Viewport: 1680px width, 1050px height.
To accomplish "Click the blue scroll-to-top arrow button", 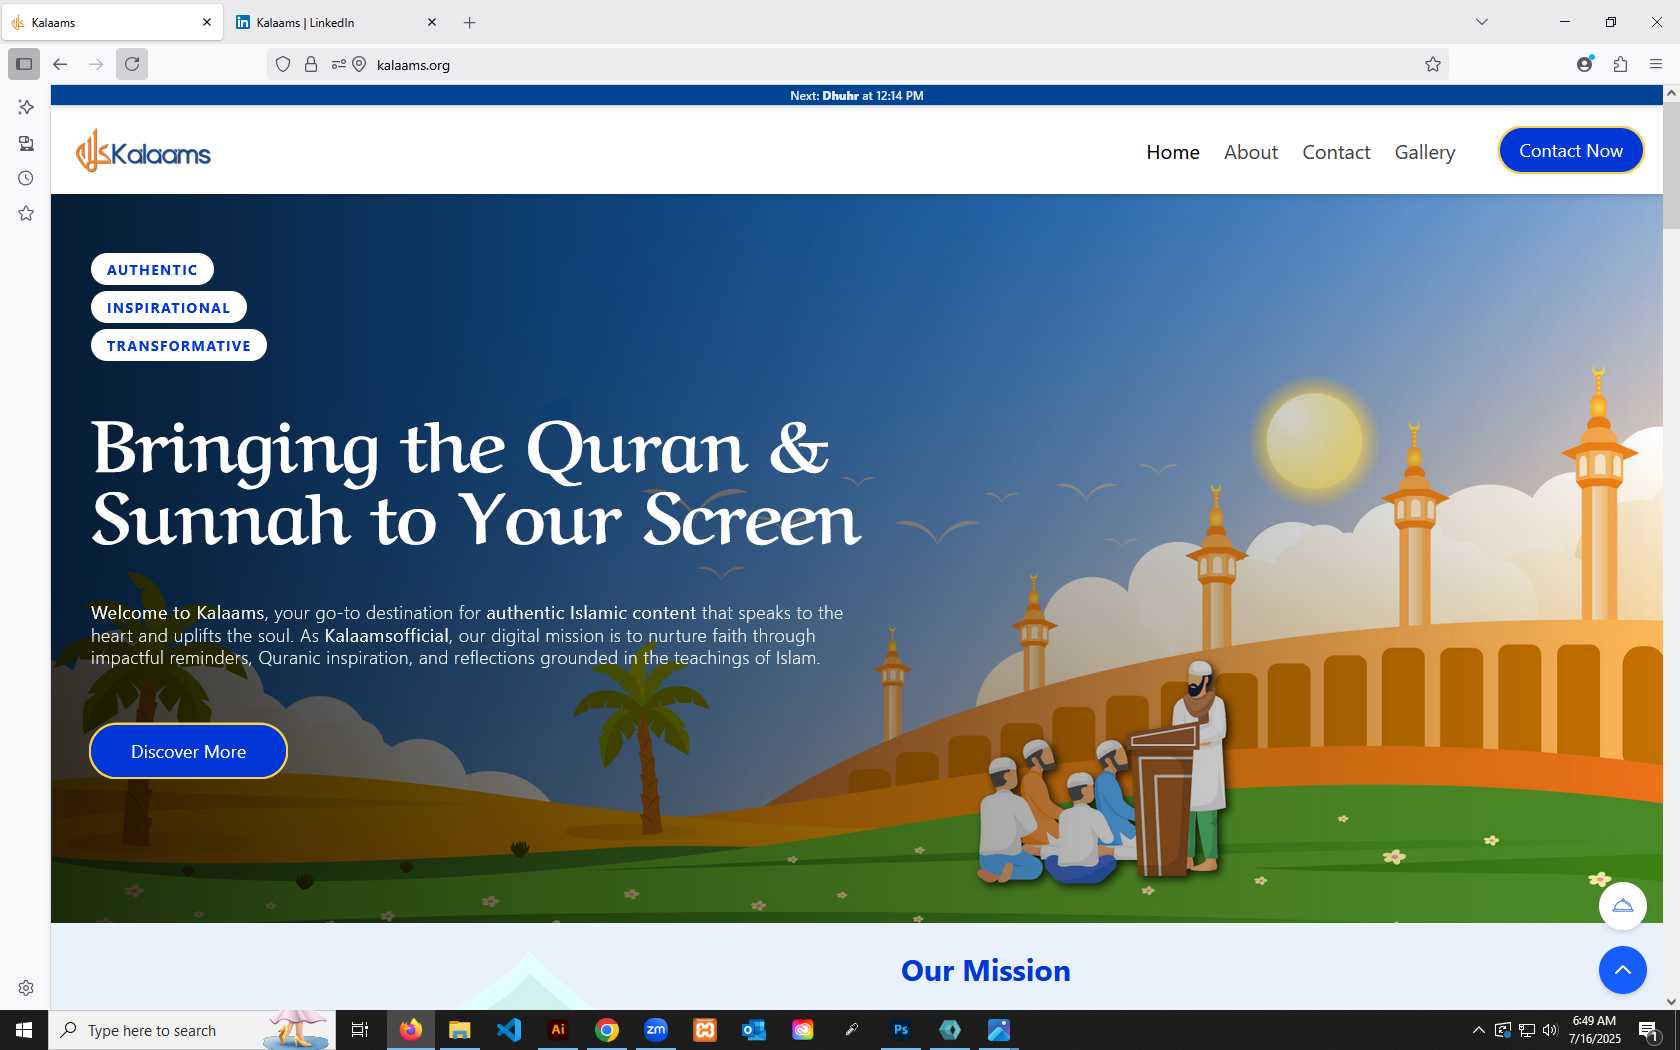I will coord(1622,970).
